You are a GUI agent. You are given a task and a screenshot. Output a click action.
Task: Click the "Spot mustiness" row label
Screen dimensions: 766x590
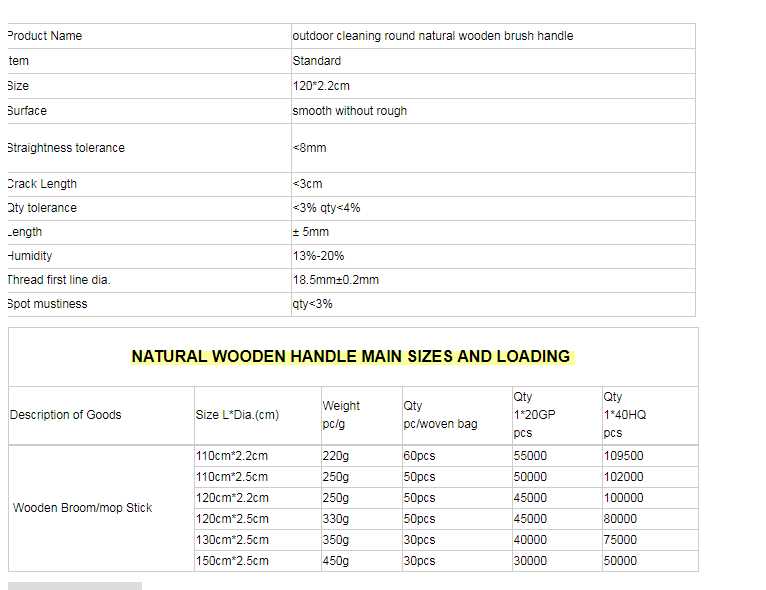tap(47, 304)
